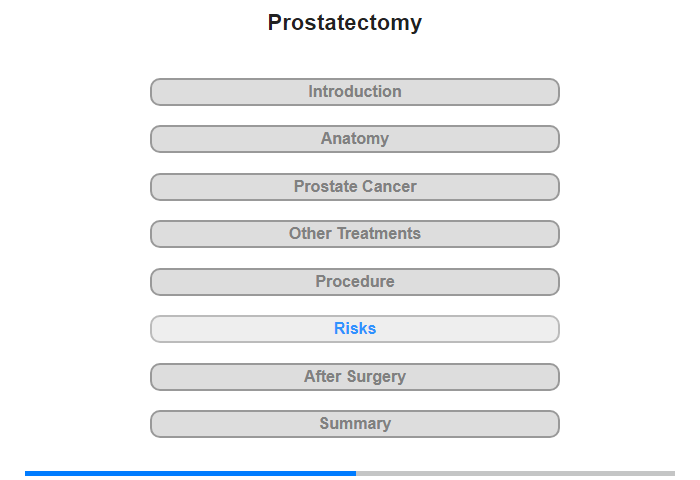Open the Other Treatments section

click(x=354, y=234)
